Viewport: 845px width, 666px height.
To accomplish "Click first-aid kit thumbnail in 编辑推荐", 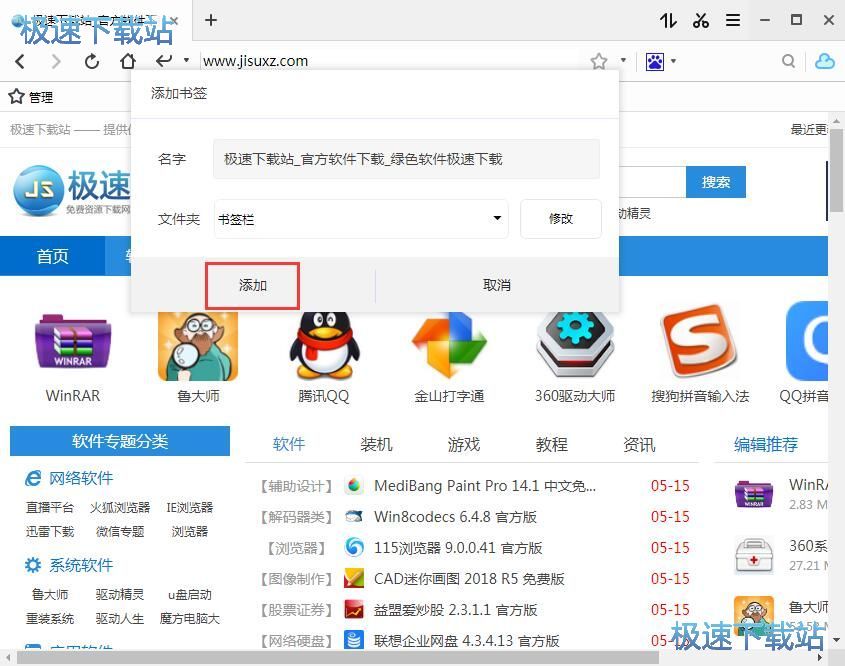I will click(753, 555).
